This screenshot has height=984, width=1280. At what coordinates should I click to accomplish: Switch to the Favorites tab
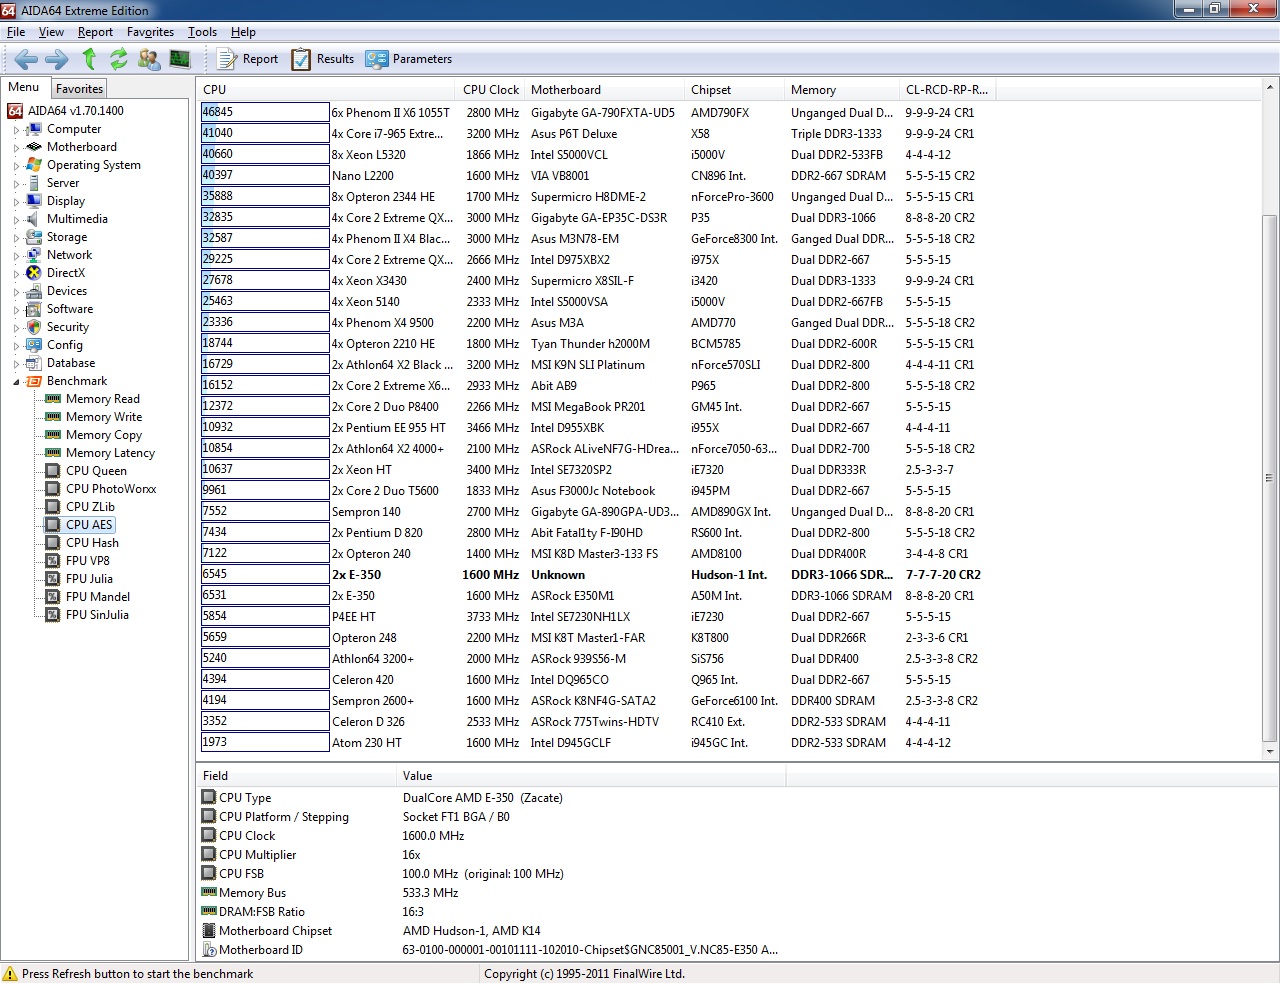pos(79,89)
